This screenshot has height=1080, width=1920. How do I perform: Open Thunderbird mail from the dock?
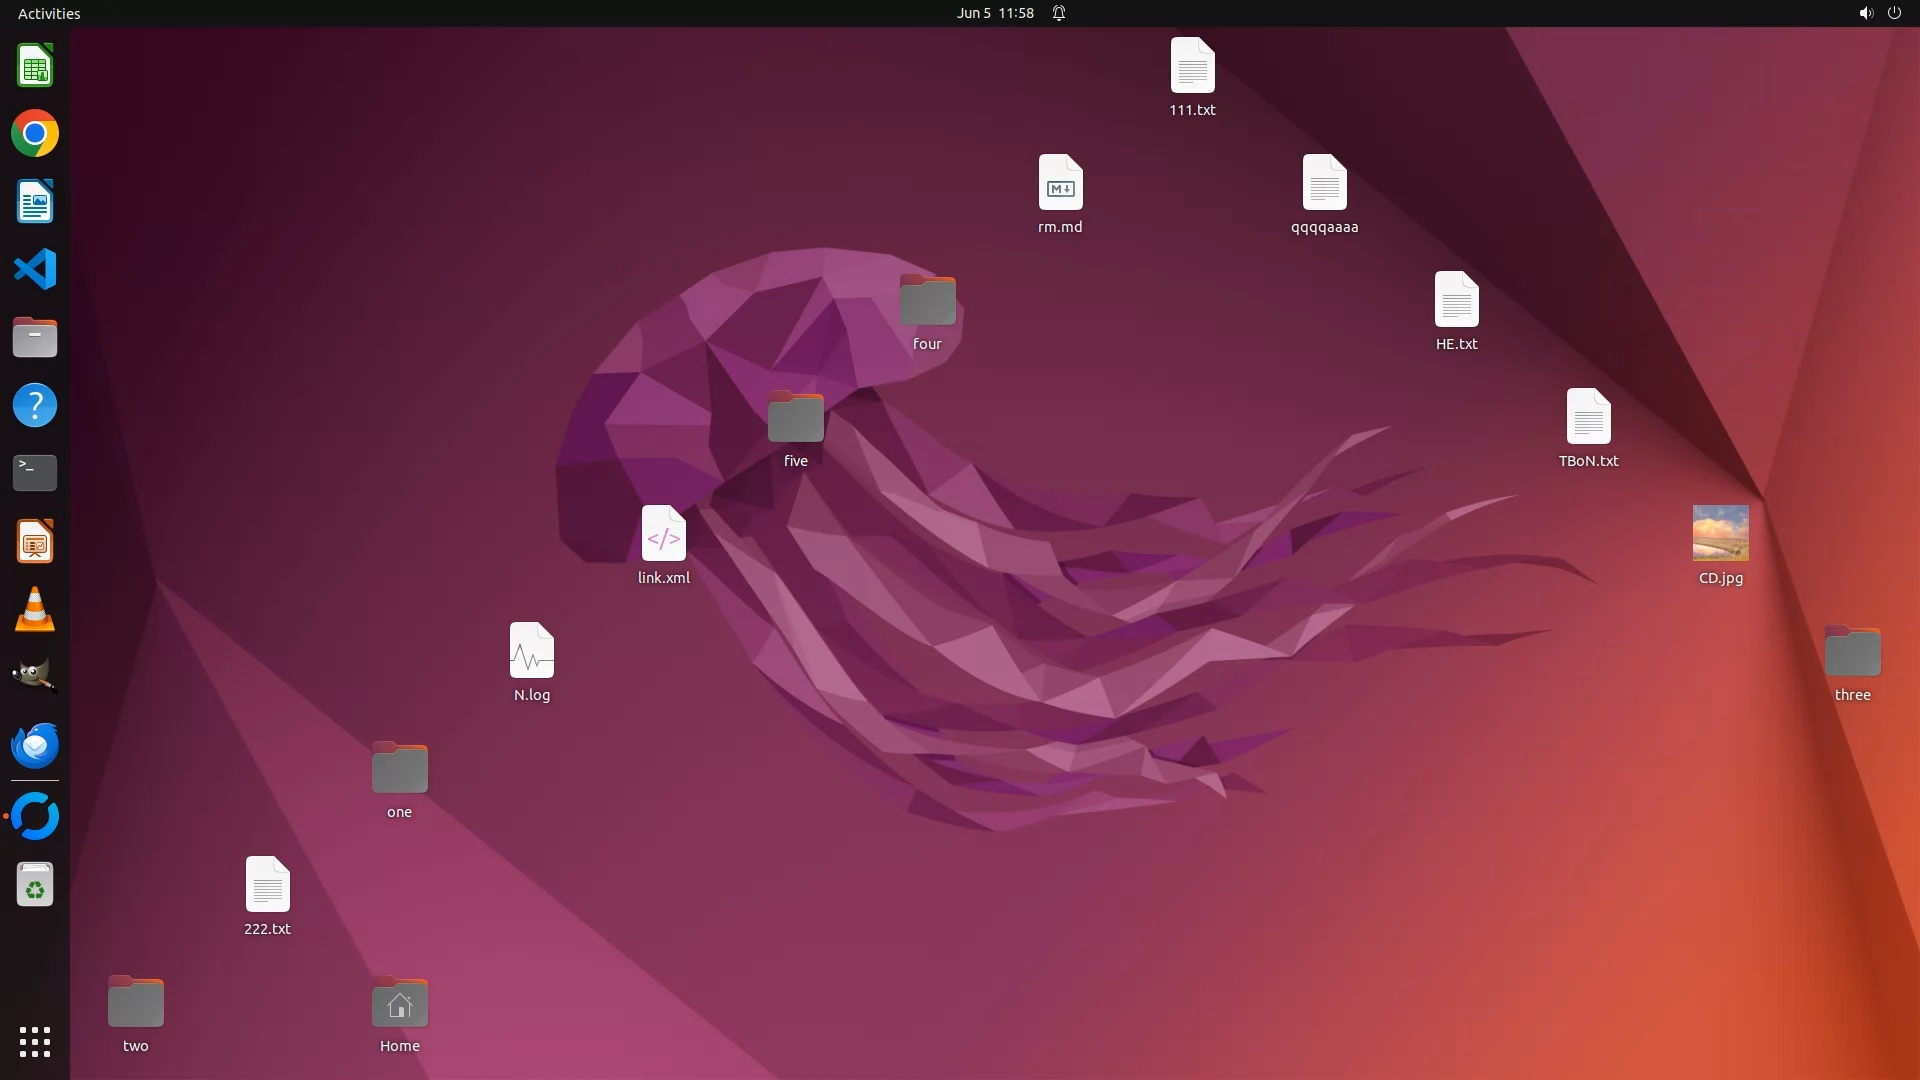[x=35, y=745]
